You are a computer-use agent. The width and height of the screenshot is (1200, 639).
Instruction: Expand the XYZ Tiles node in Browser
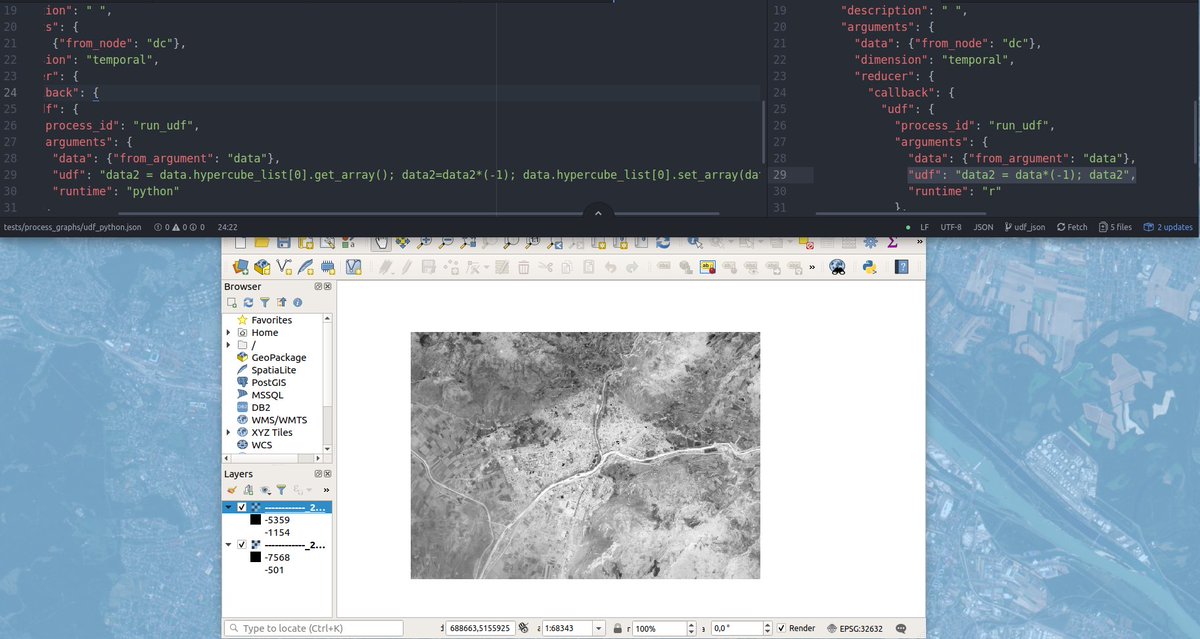coord(229,432)
